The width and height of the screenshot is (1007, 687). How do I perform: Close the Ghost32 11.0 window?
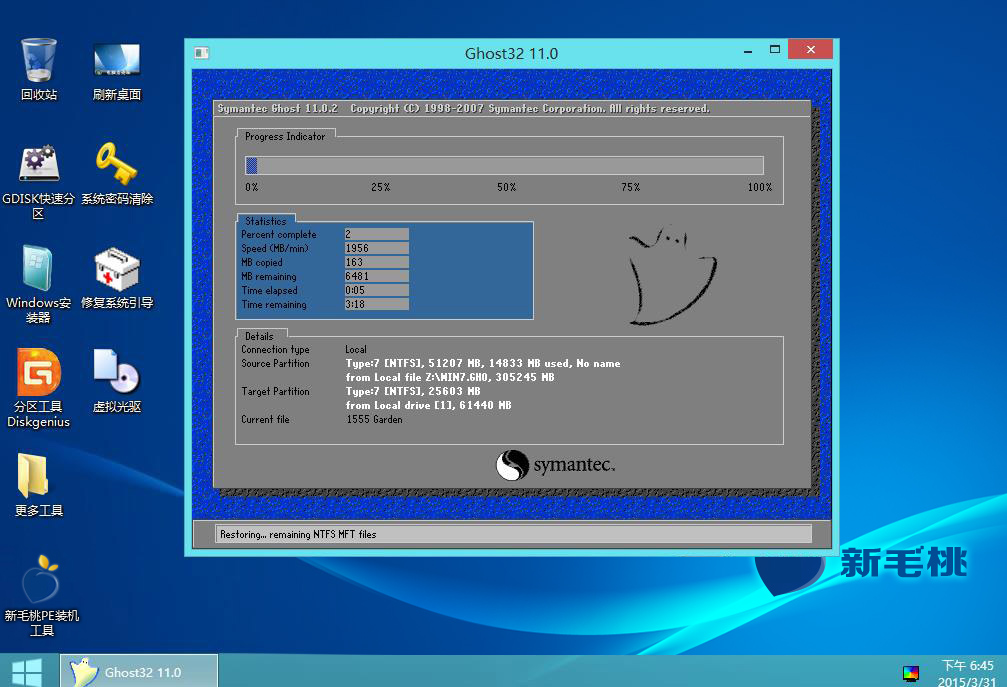[810, 49]
